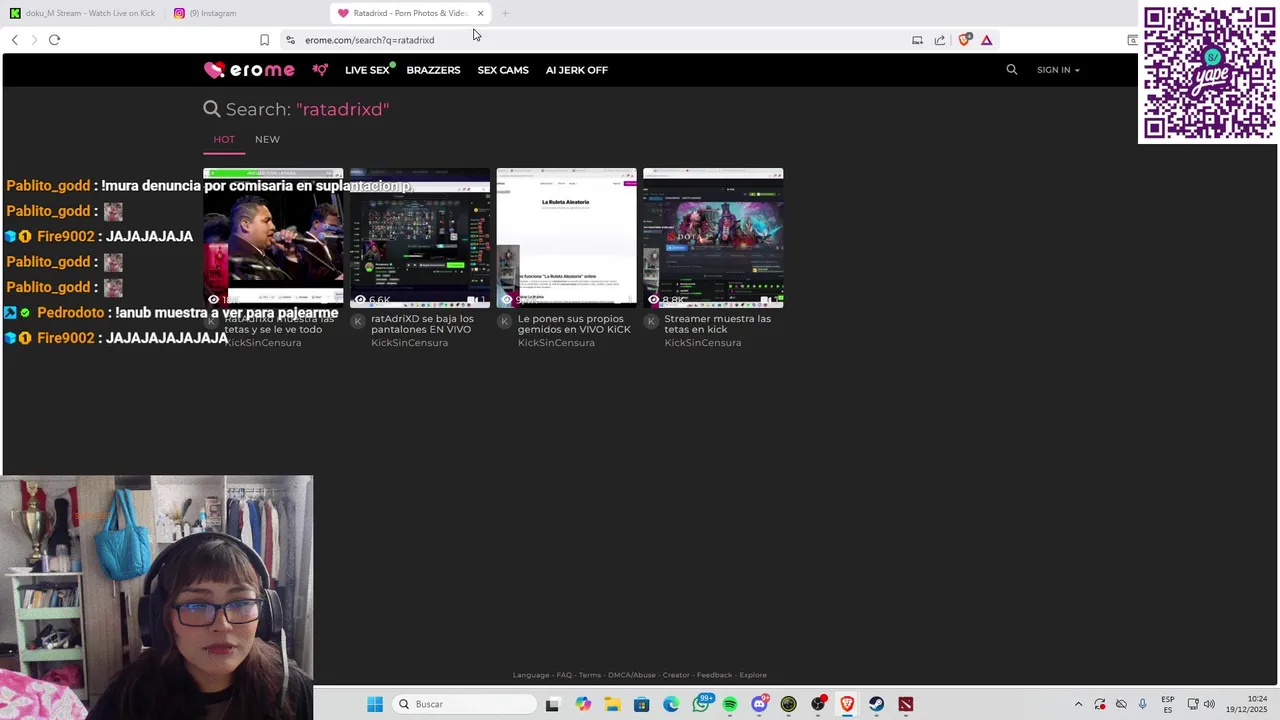This screenshot has width=1280, height=720.
Task: Open 'Le ponen sus propios gemidos' album title
Action: click(x=574, y=324)
